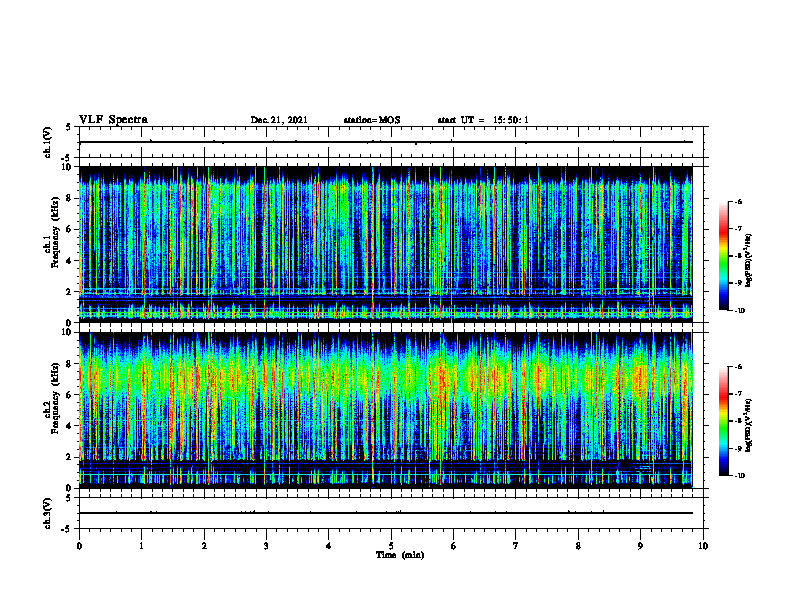Image resolution: width=792 pixels, height=612 pixels.
Task: Click the ch.1 spectrogram panel
Action: [386, 244]
